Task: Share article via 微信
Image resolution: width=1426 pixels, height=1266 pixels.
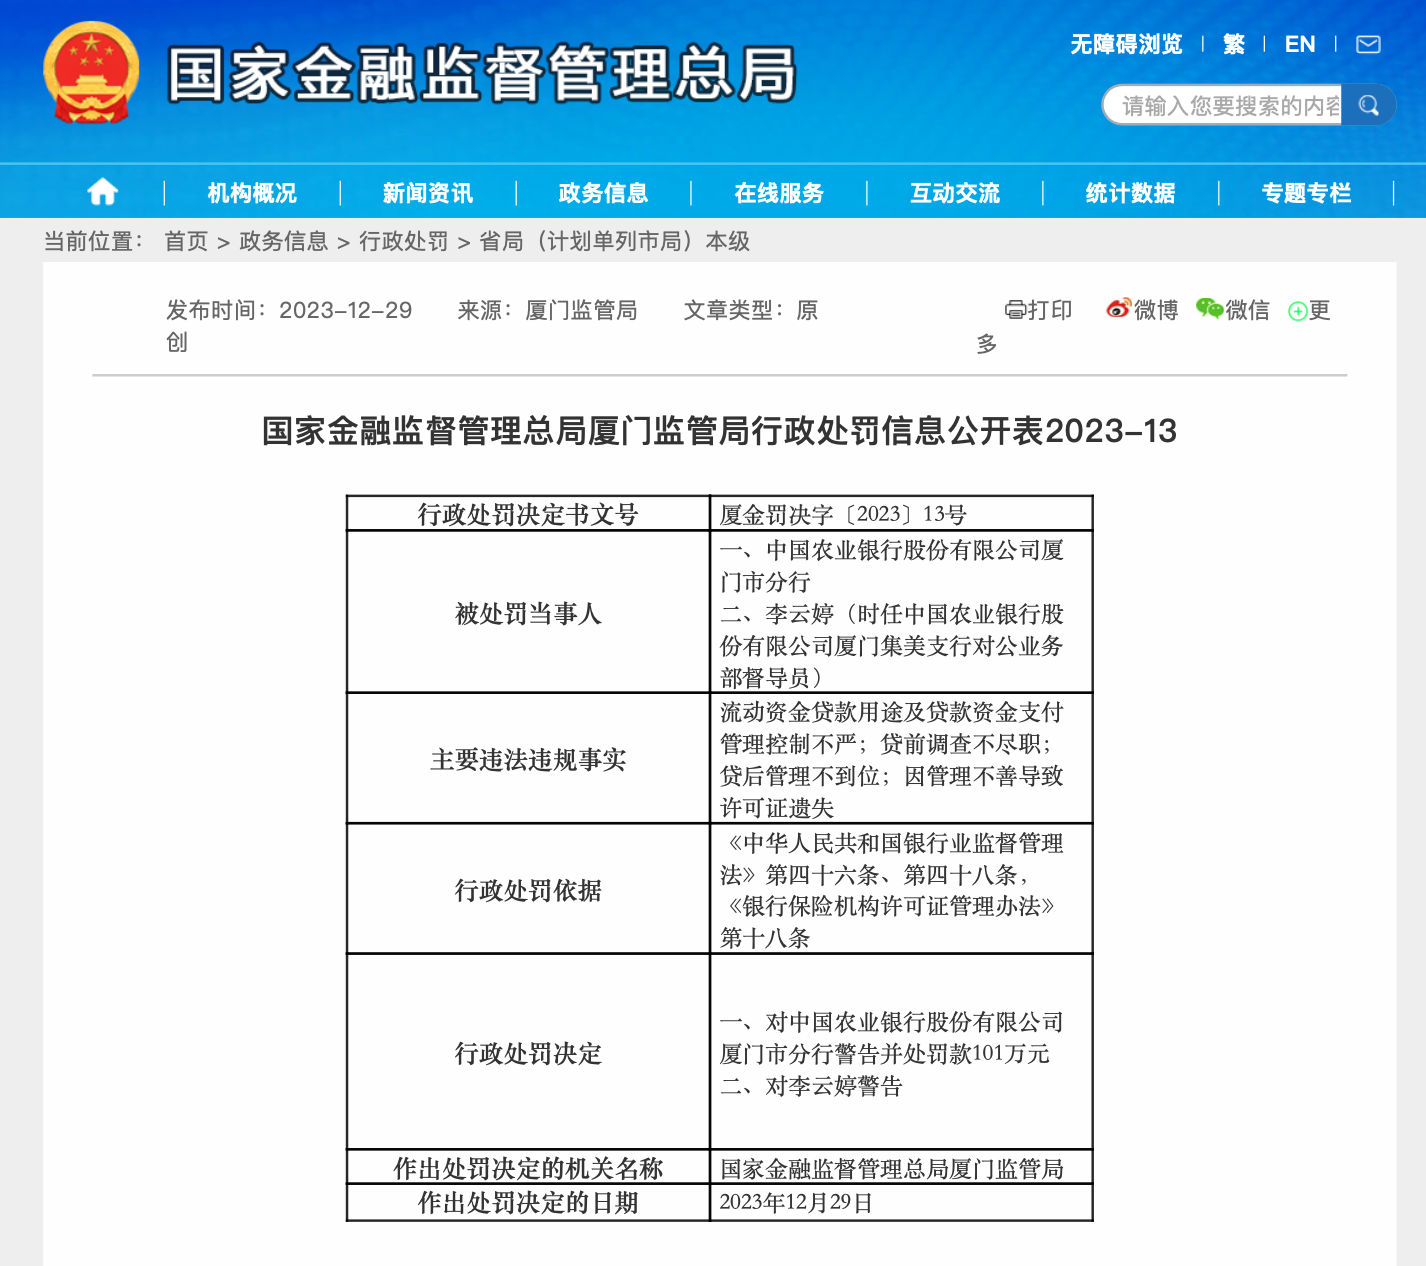Action: coord(1233,310)
